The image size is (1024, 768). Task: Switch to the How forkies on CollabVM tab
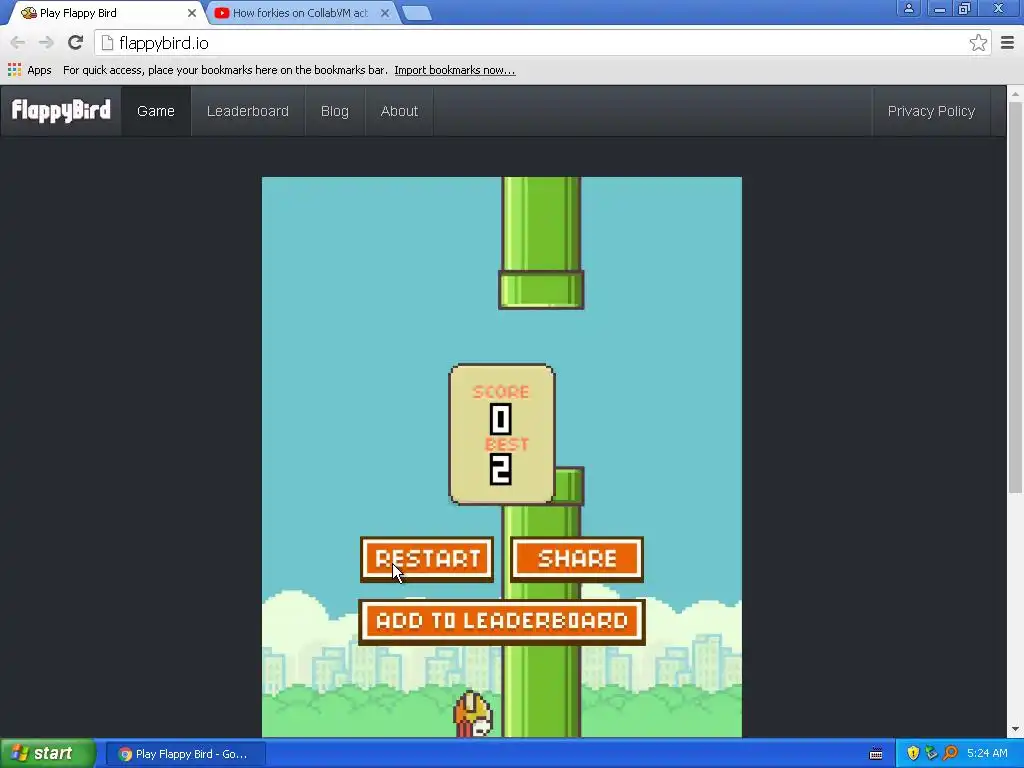(300, 13)
